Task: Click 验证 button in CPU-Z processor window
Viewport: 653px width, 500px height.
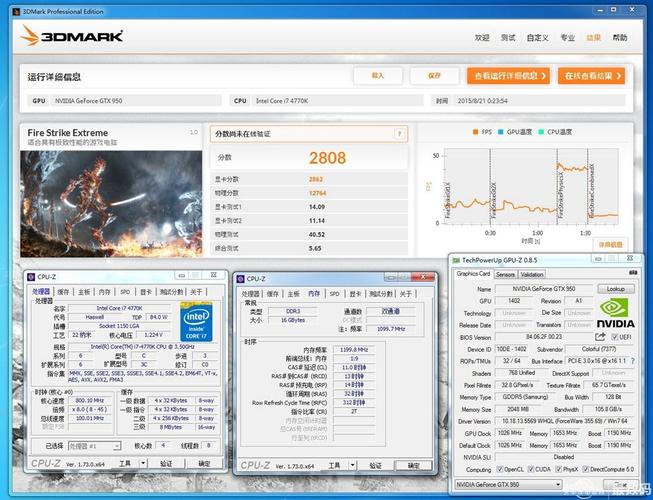Action: pos(166,463)
